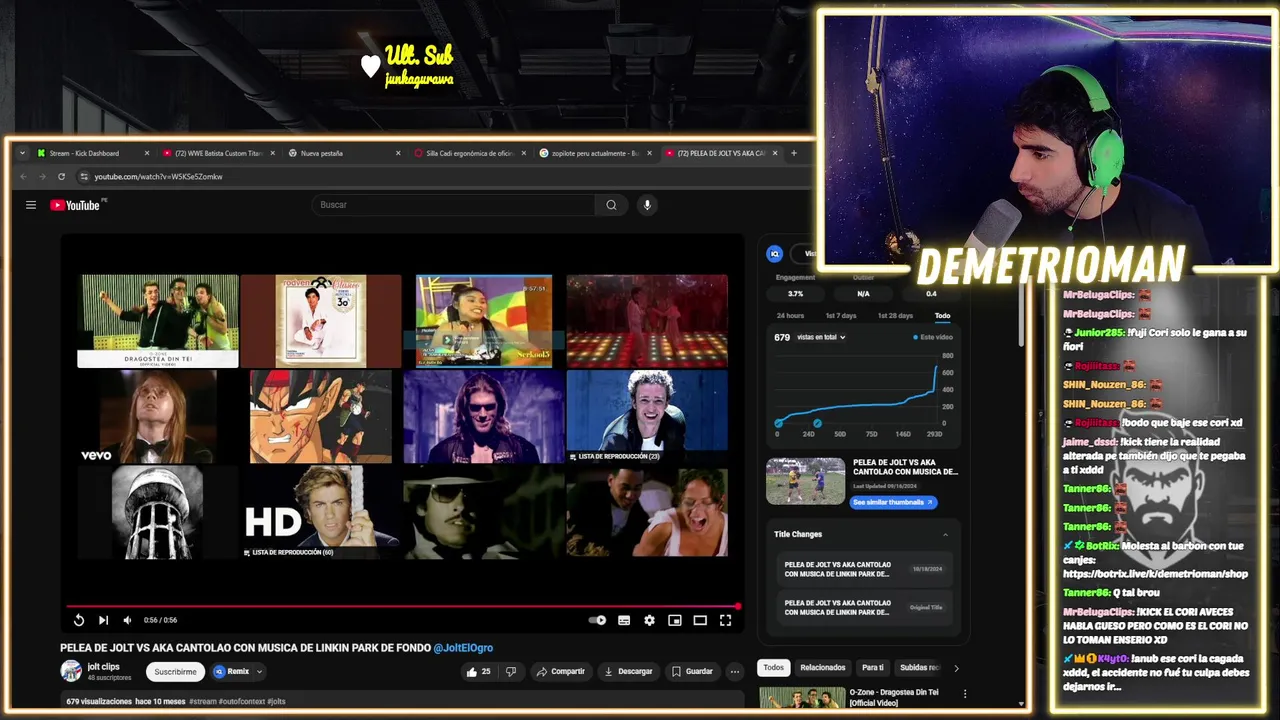Viewport: 1280px width, 720px height.
Task: Open the YouTube hamburger guide menu
Action: [x=31, y=205]
